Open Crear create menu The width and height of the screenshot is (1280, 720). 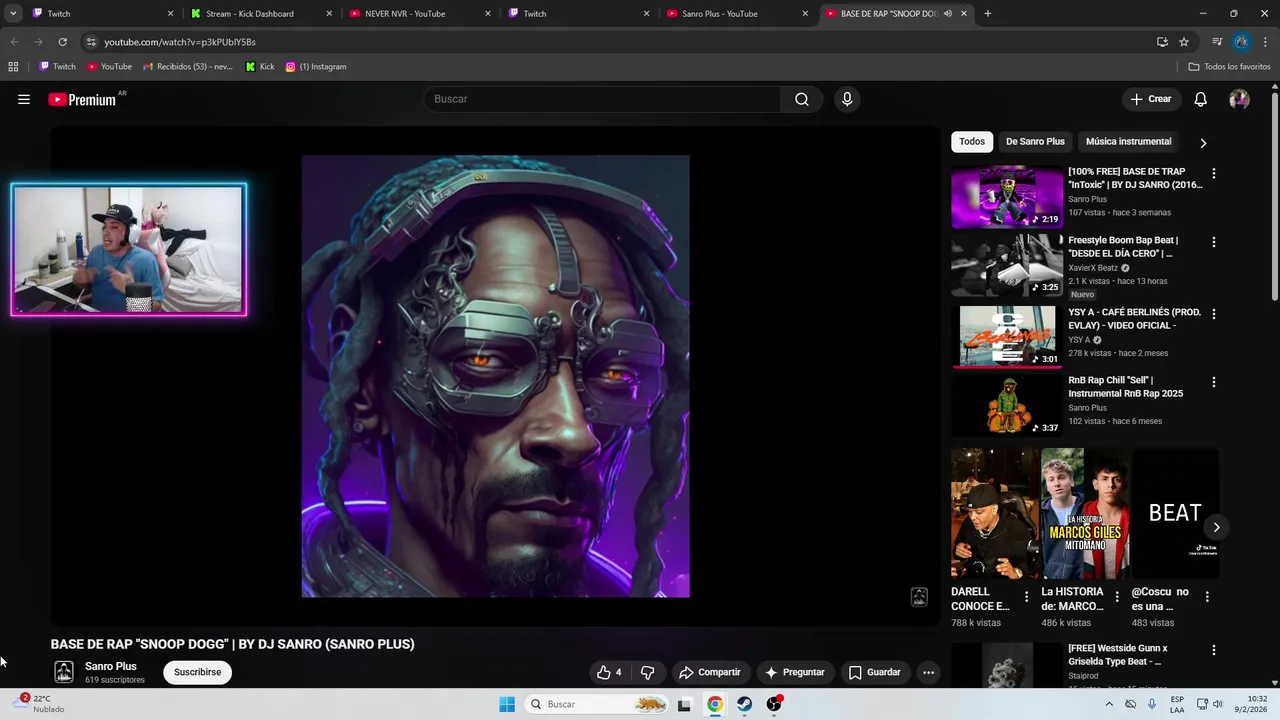pos(1151,99)
